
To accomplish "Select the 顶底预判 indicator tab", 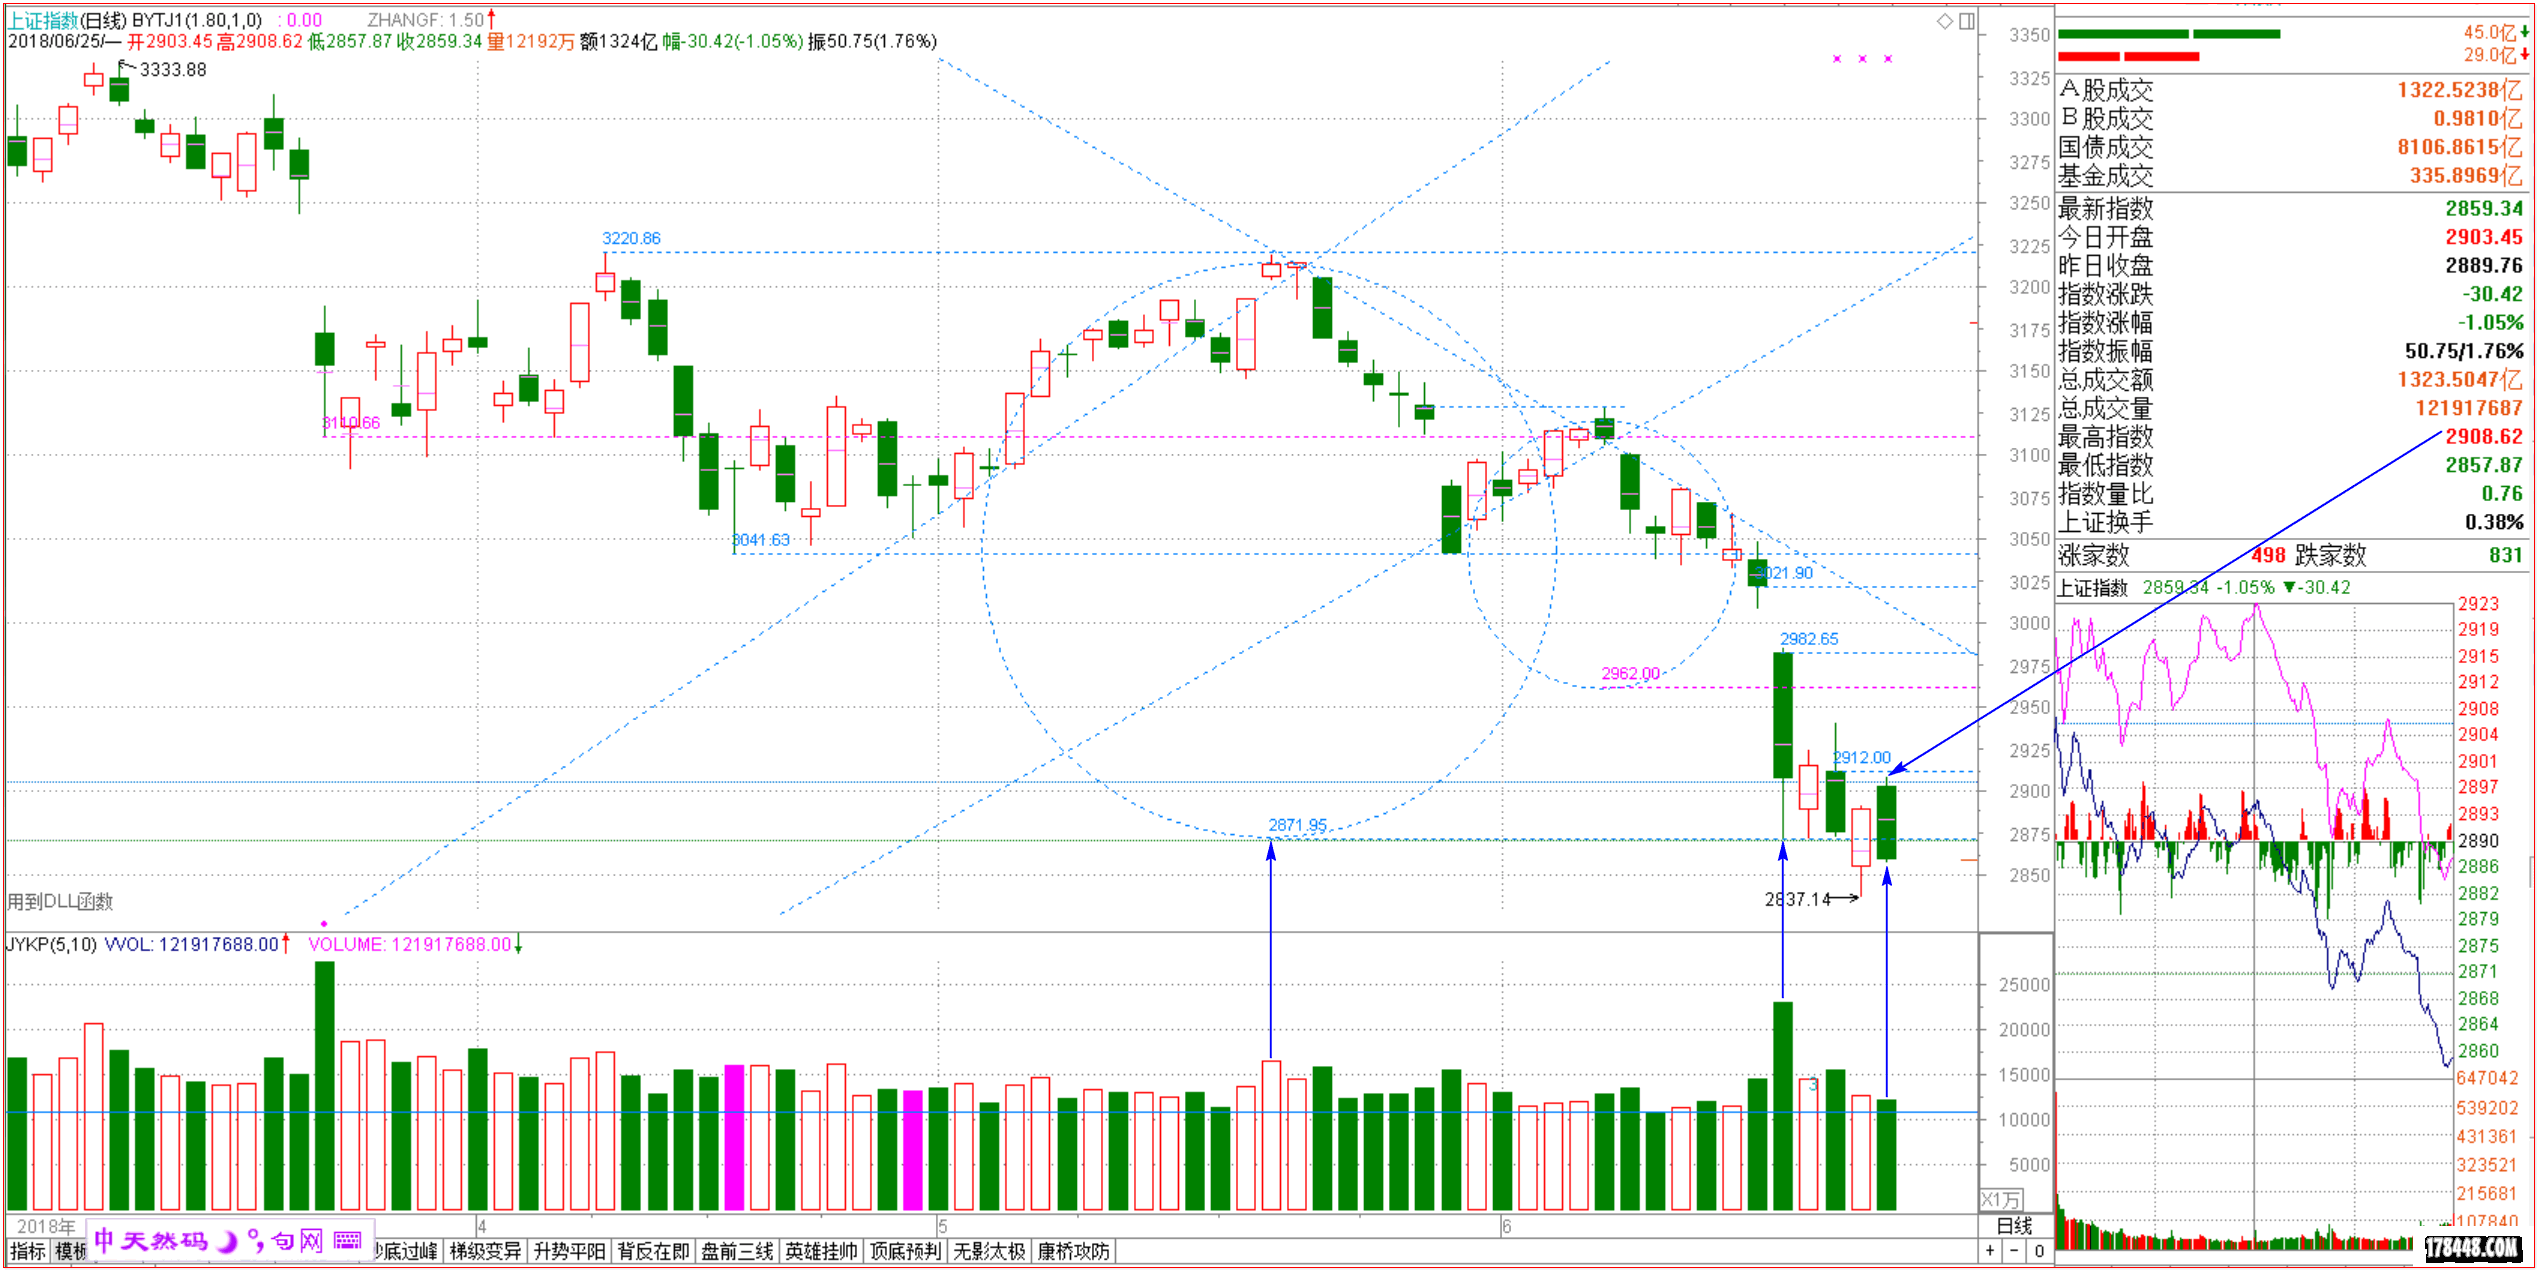I will tap(905, 1251).
